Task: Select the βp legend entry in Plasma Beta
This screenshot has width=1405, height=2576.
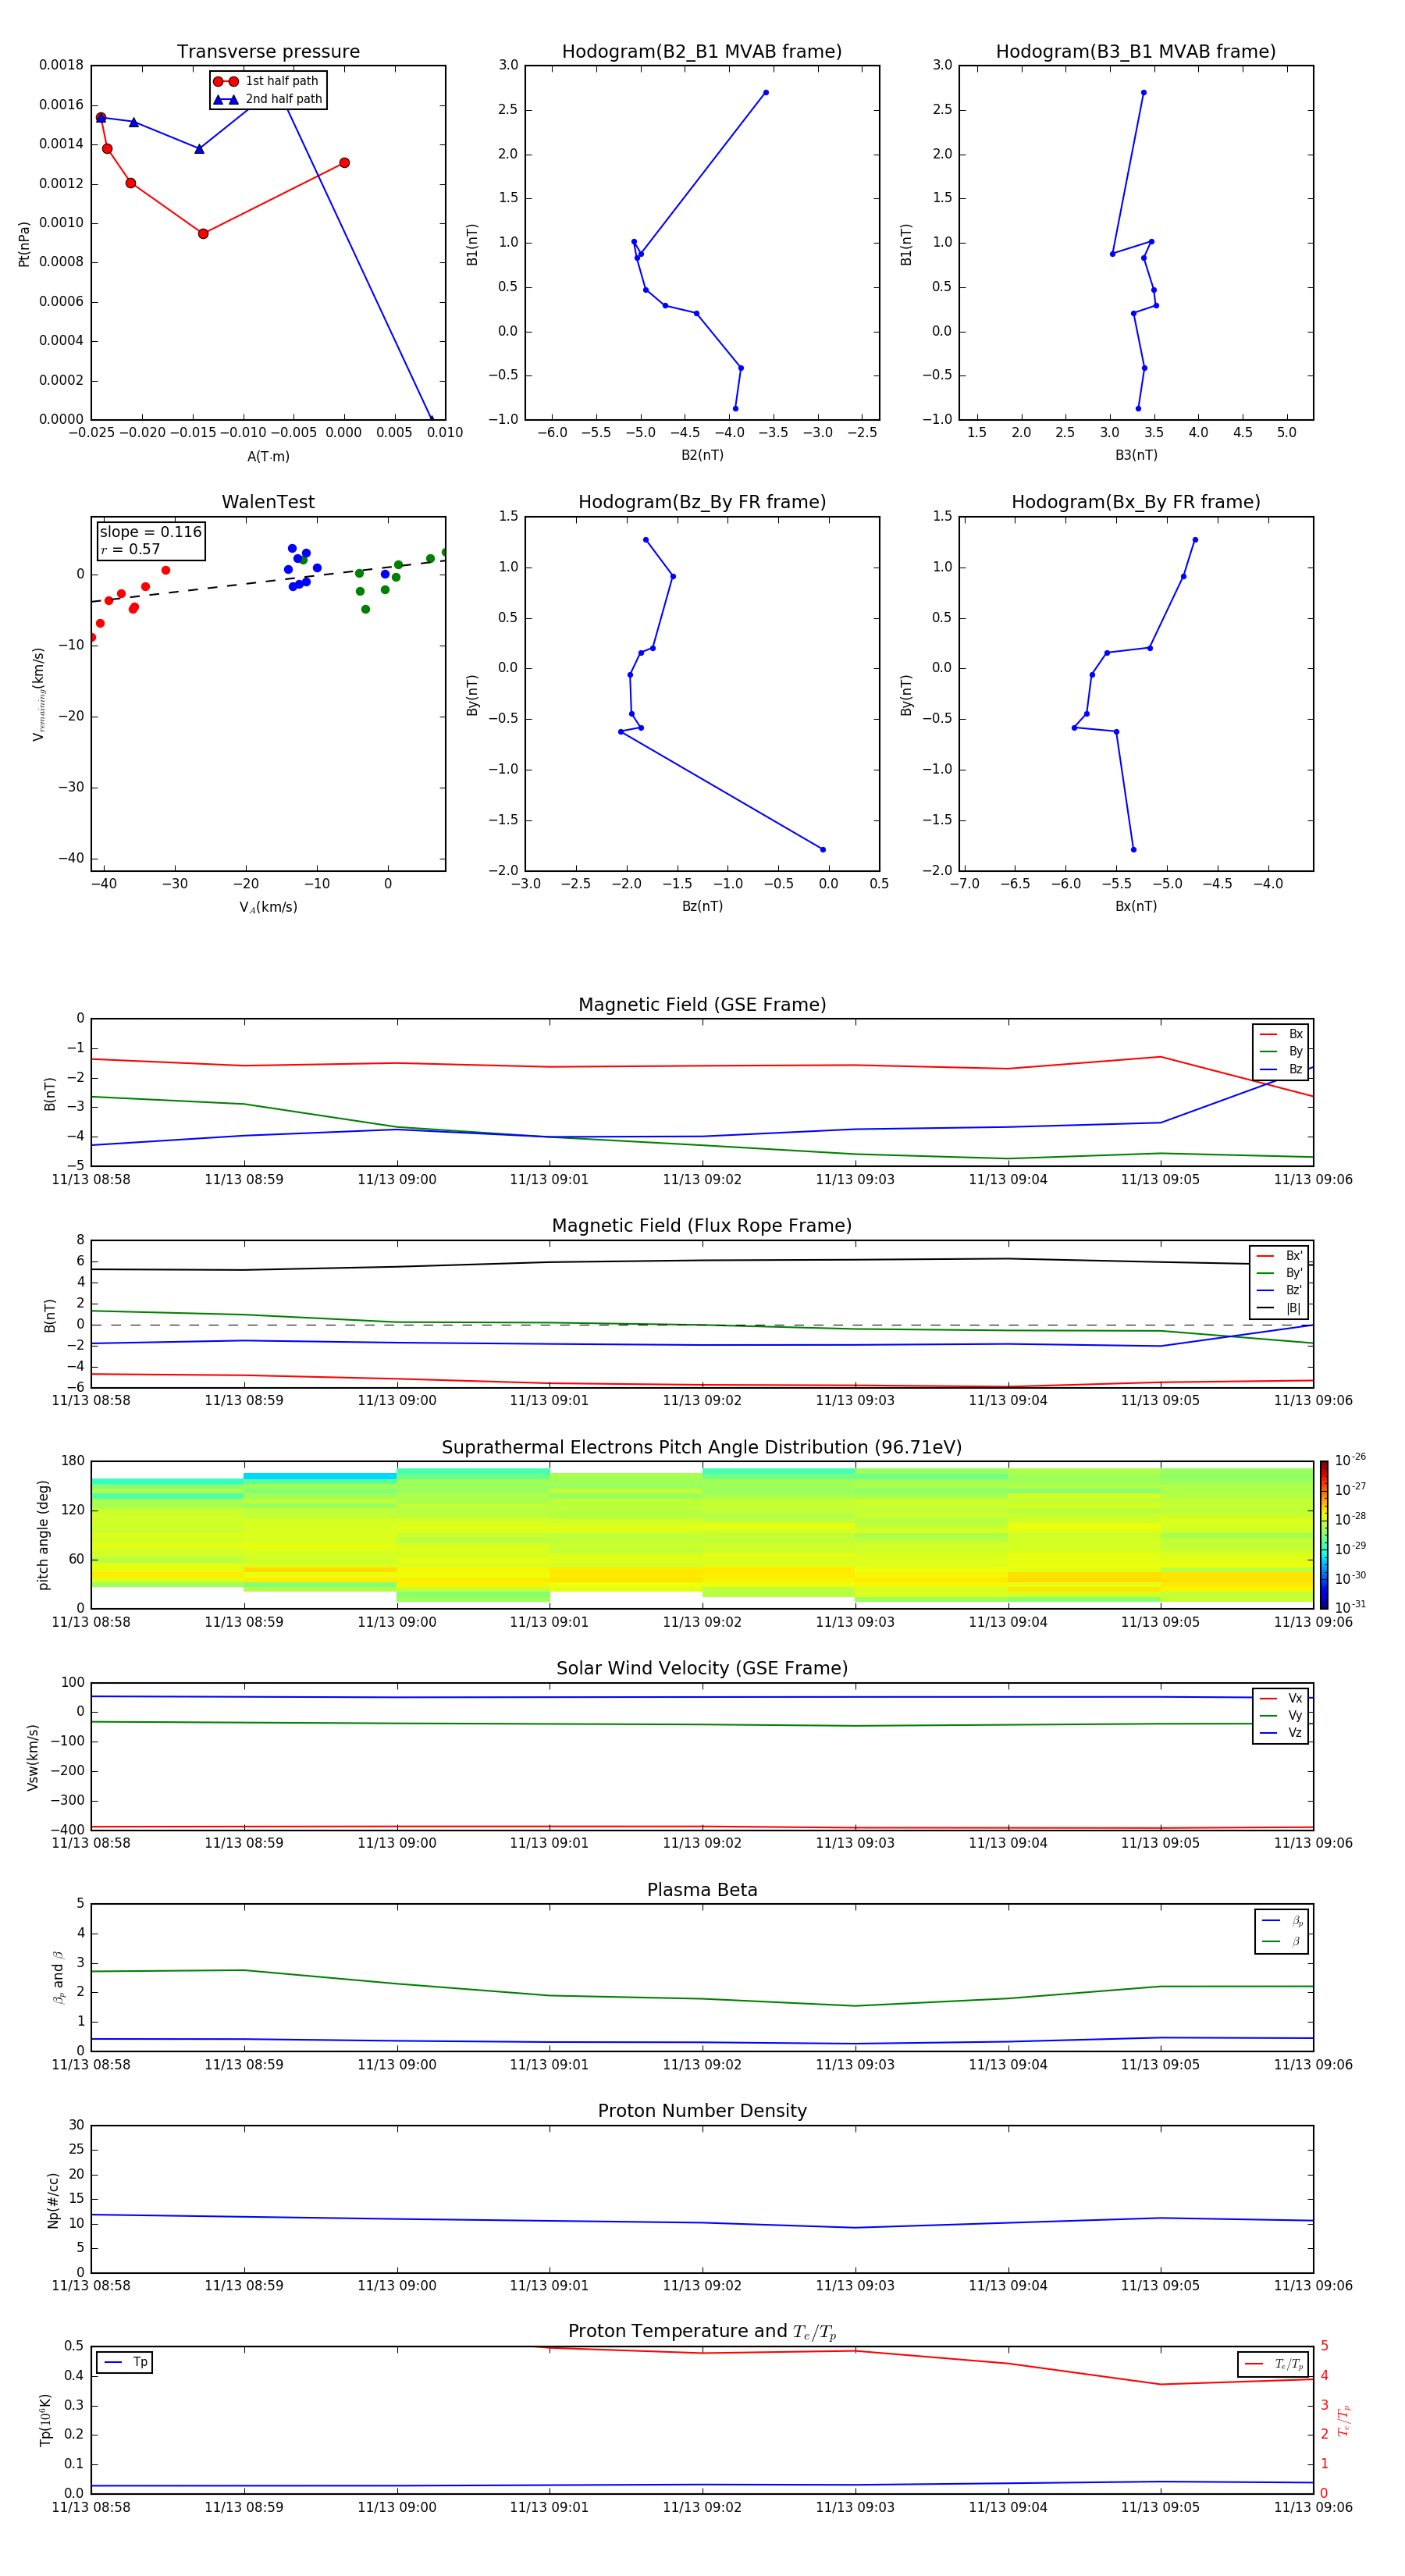Action: [x=1282, y=1921]
